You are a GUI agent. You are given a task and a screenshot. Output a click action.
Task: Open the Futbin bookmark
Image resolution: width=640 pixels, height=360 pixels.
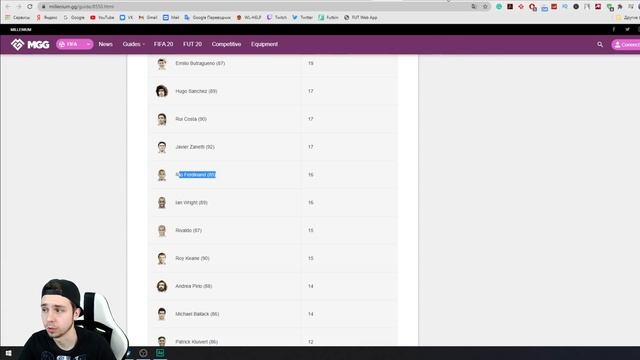pos(329,18)
